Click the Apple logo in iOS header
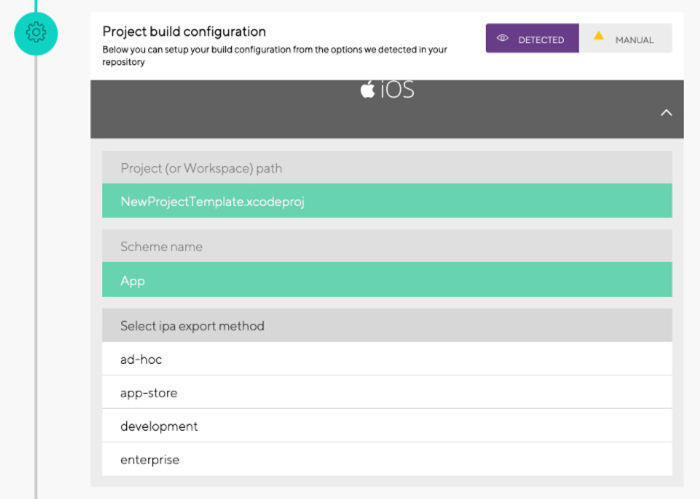This screenshot has height=499, width=700. click(367, 89)
